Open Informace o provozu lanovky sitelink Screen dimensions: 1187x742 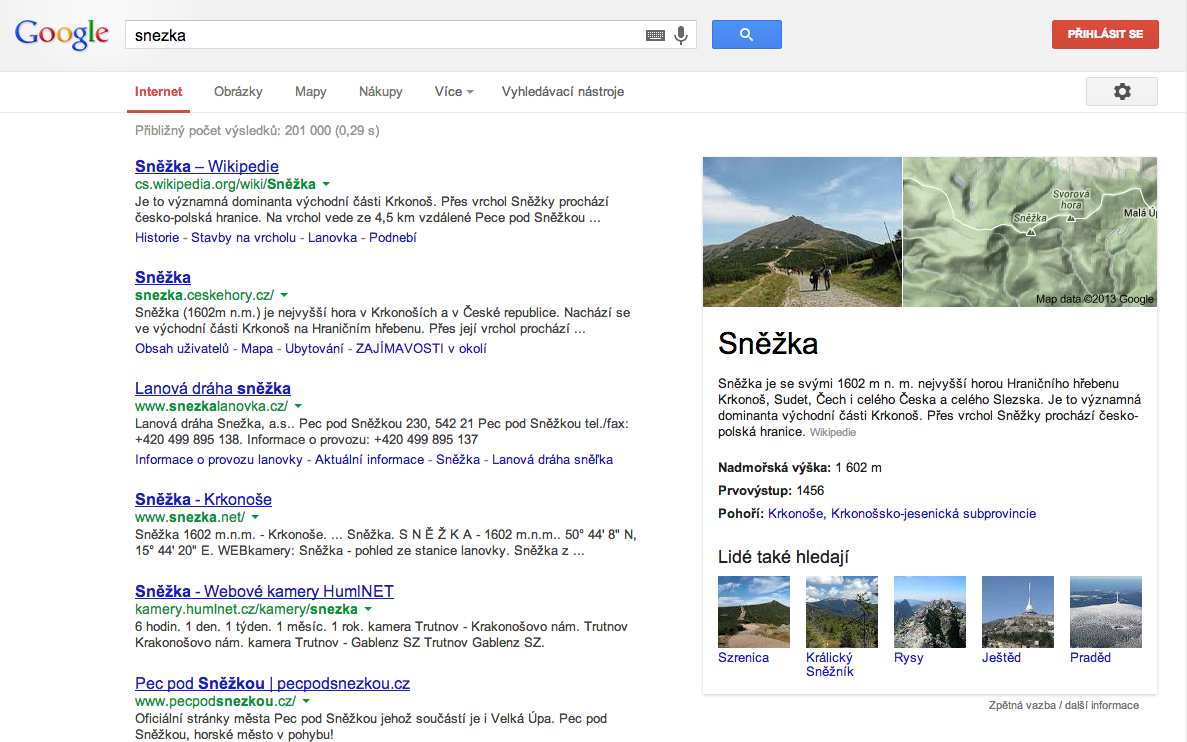click(218, 460)
